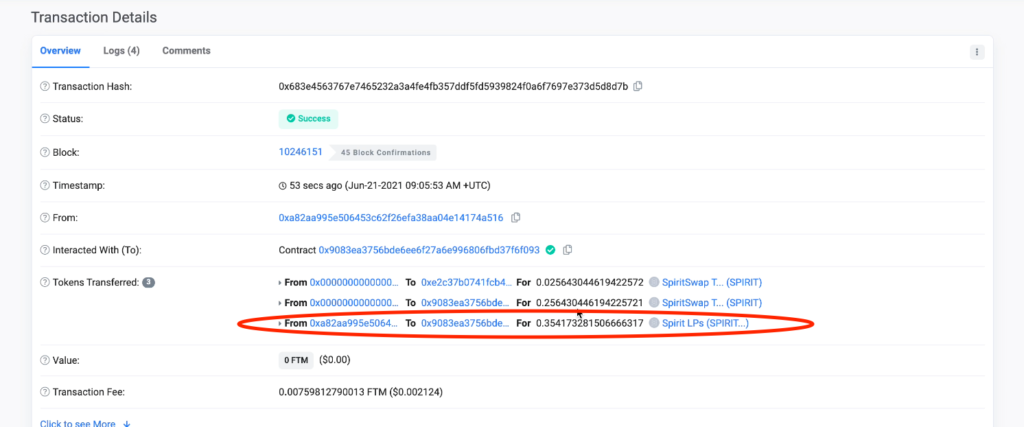1024x427 pixels.
Task: Expand arrow of first token transfer row
Action: tap(280, 283)
